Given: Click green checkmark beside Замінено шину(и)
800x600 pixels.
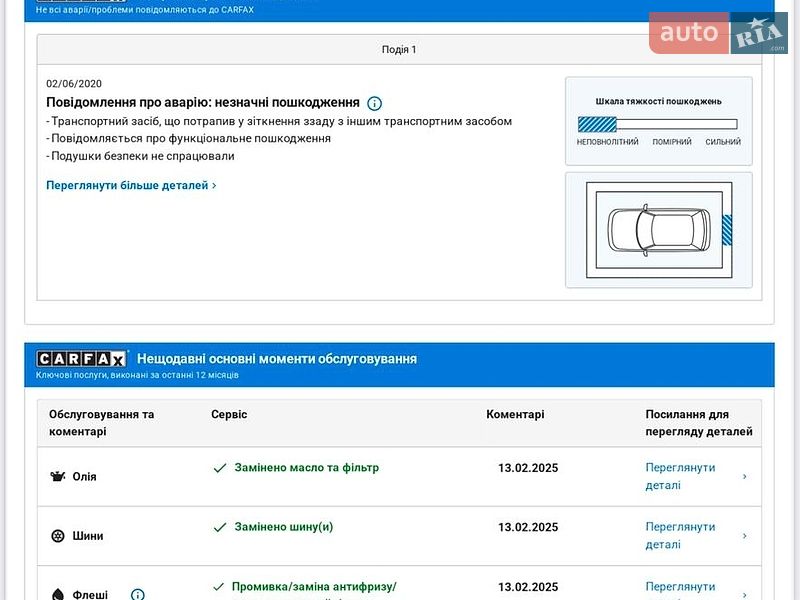Looking at the screenshot, I should [x=220, y=527].
